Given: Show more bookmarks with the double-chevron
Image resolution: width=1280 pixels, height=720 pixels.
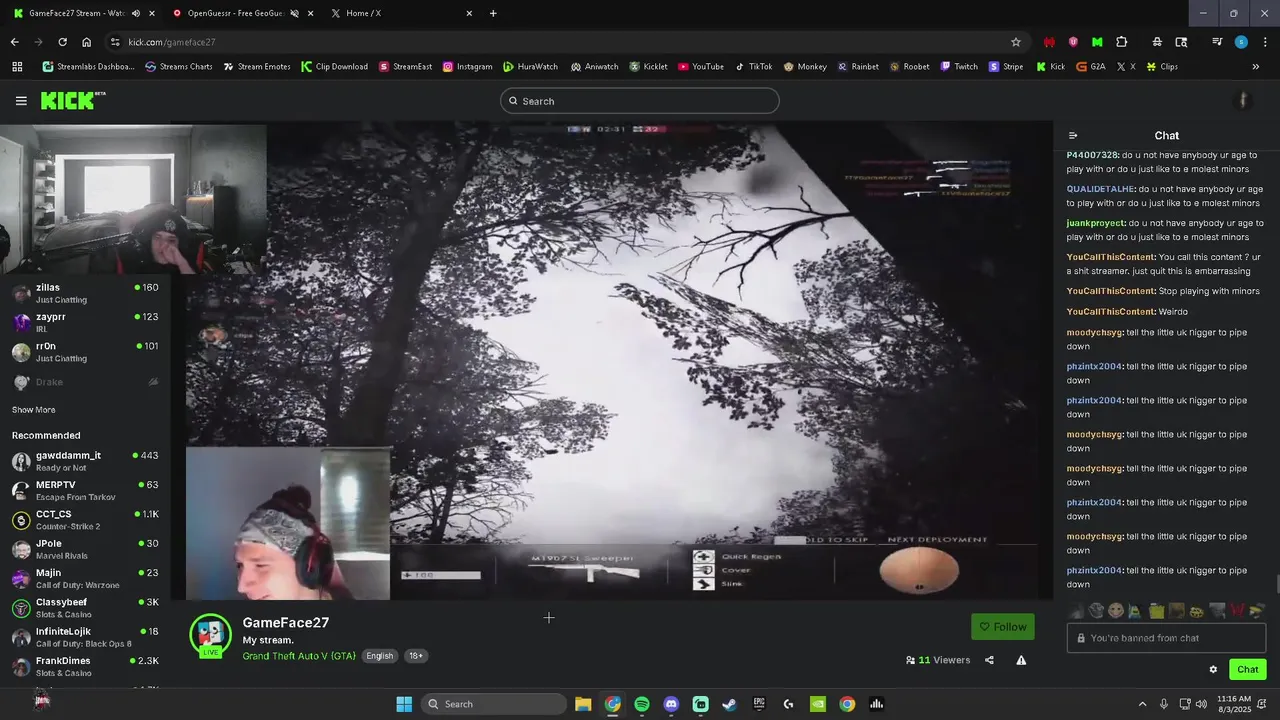Looking at the screenshot, I should coord(1256,66).
